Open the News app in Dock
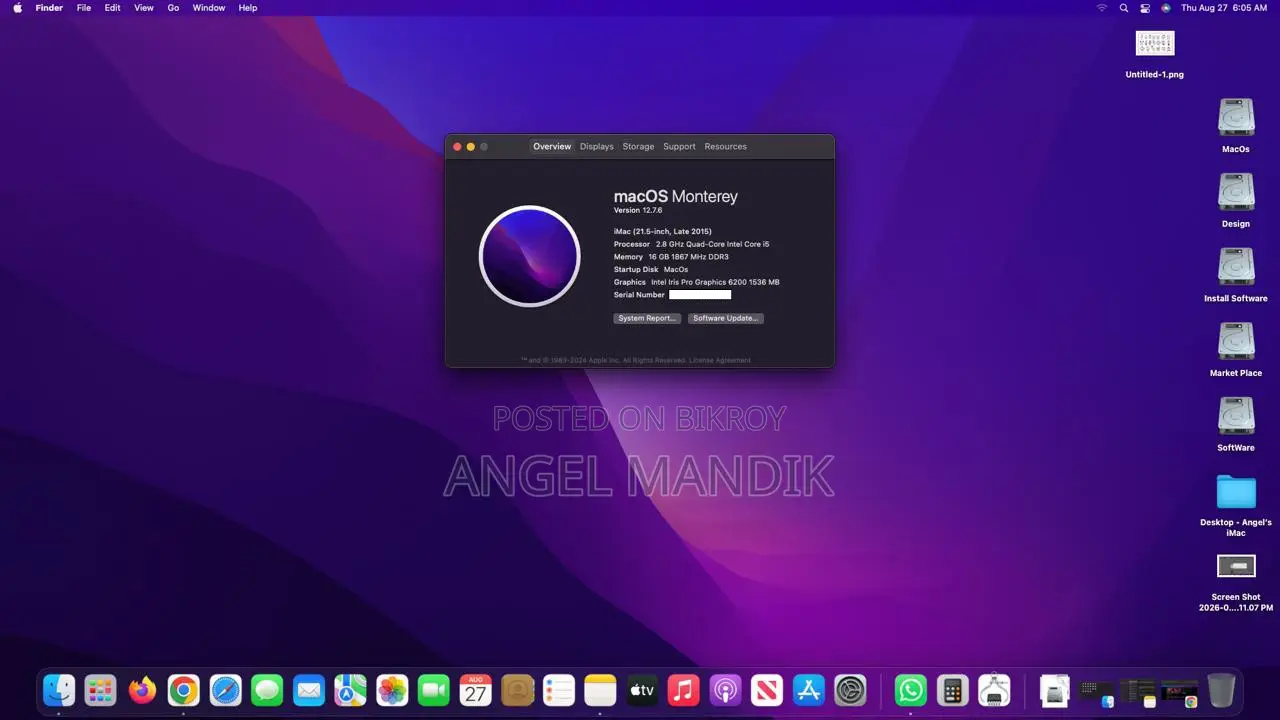 [x=767, y=690]
